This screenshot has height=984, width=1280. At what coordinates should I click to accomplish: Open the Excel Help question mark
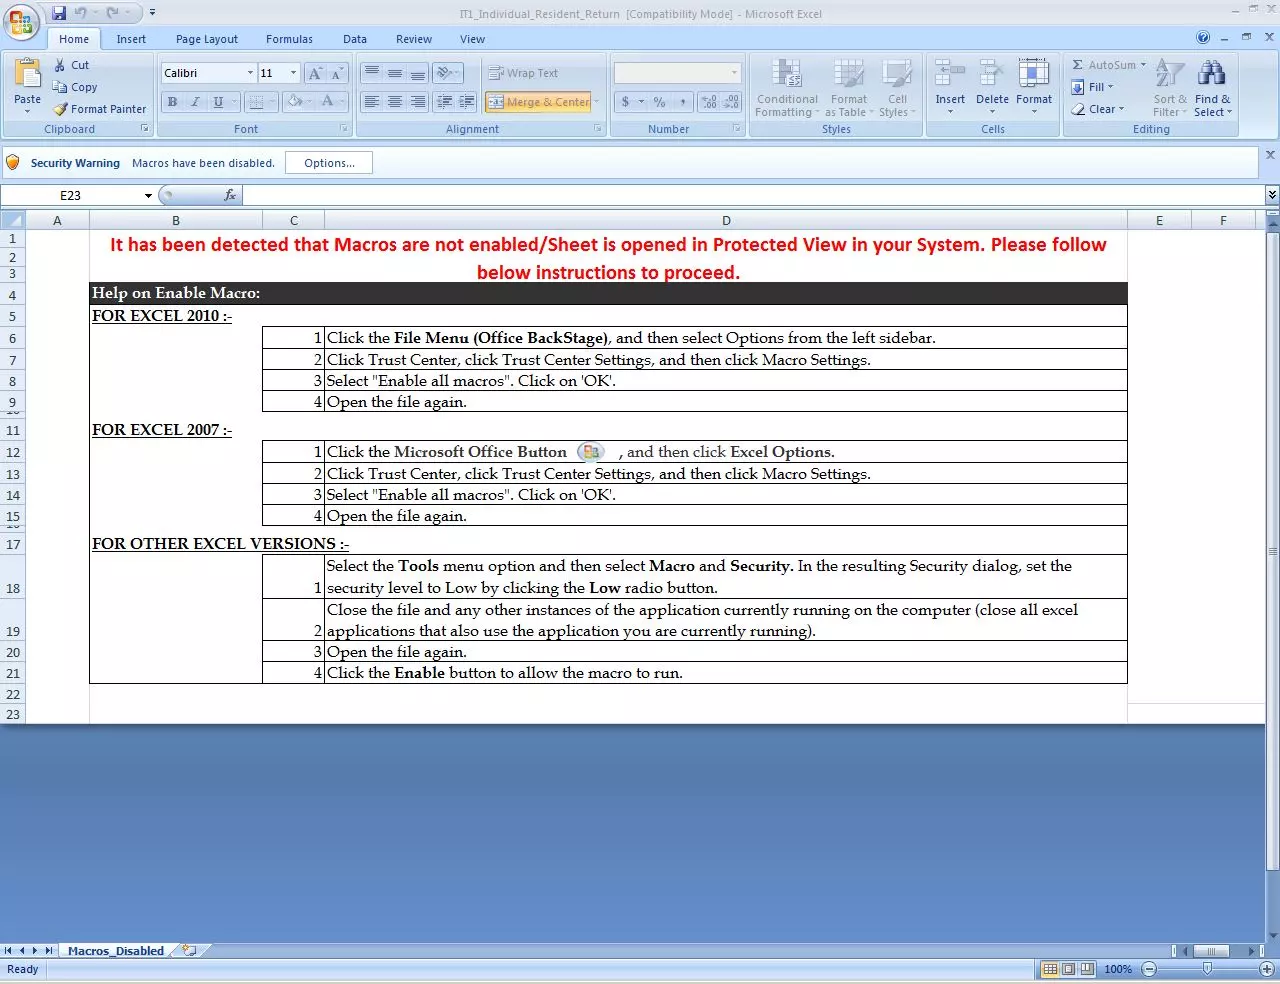click(x=1203, y=38)
